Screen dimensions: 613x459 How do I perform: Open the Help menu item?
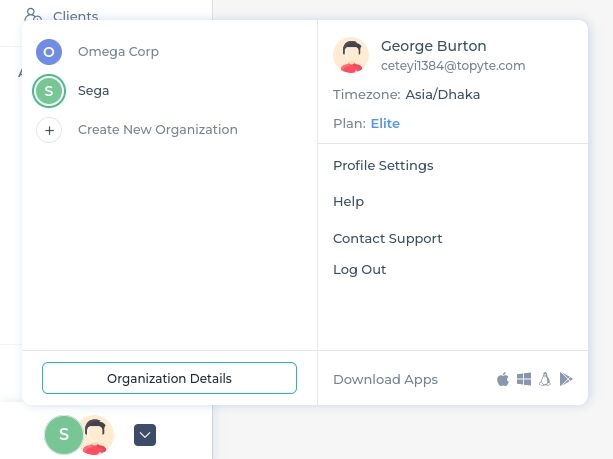(x=348, y=202)
